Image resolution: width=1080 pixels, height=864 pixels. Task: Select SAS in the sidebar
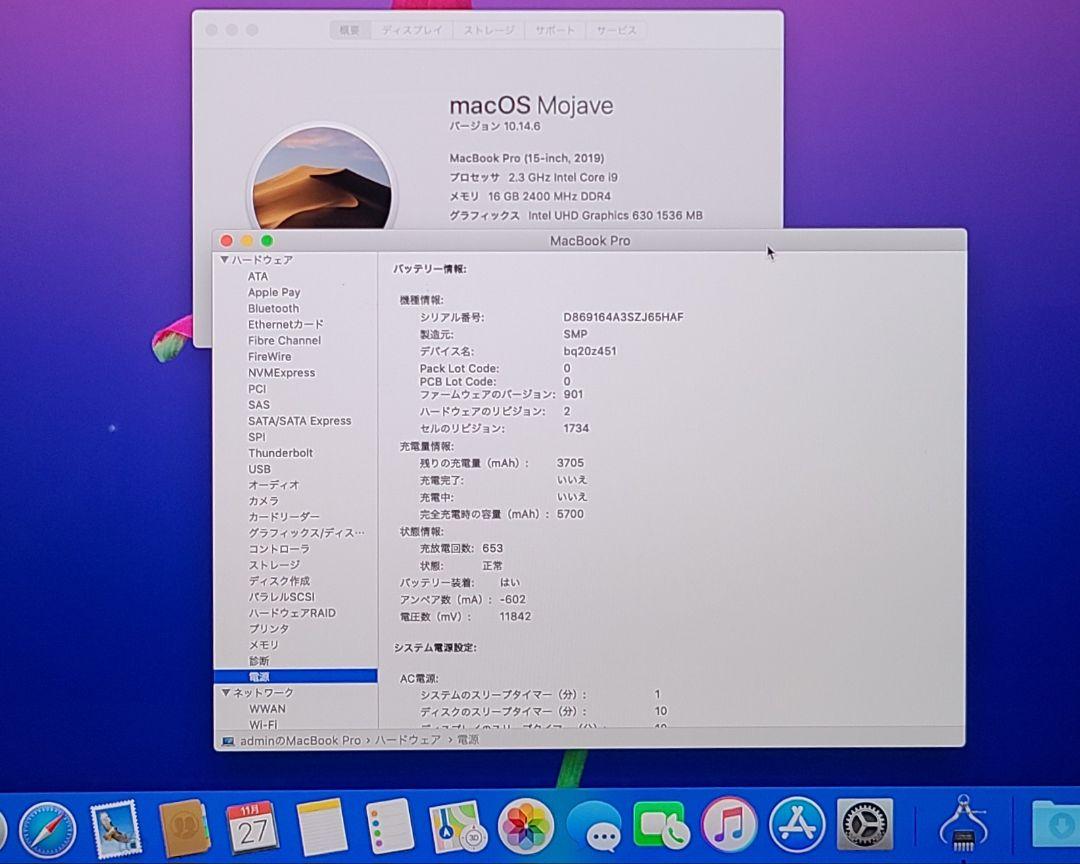click(x=259, y=404)
